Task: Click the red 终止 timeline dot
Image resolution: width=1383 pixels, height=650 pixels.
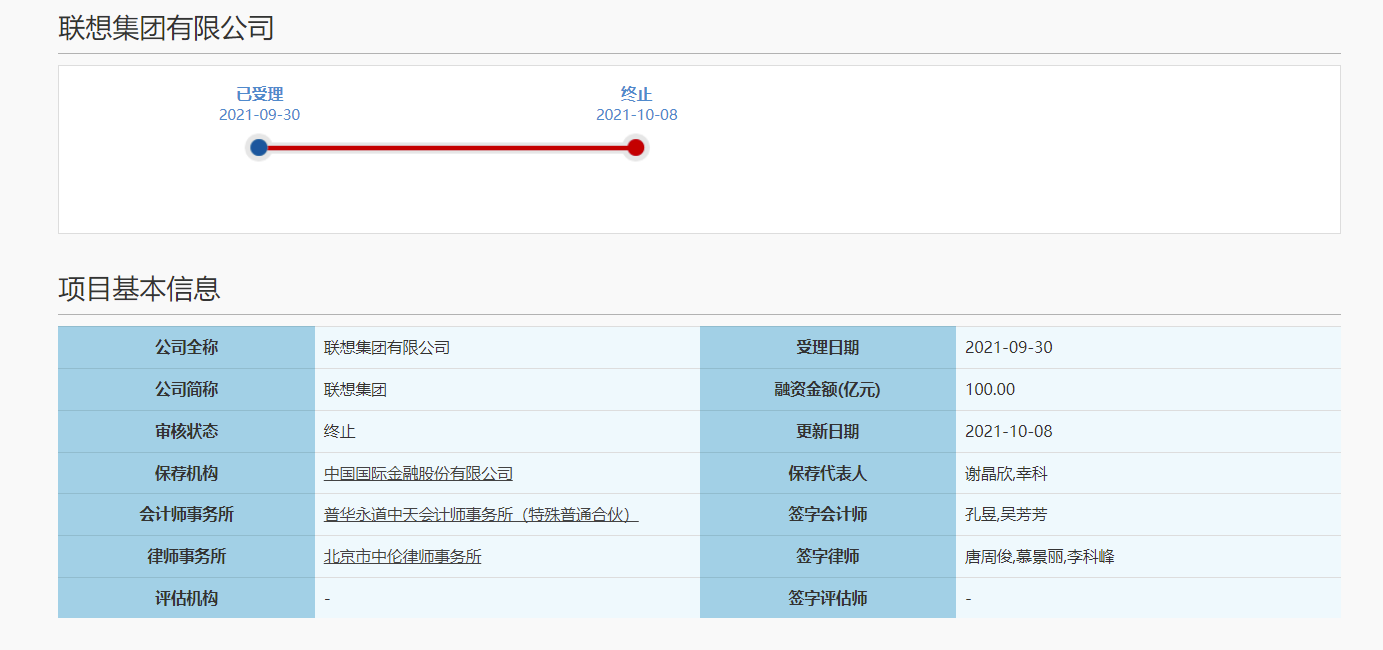Action: (x=635, y=148)
